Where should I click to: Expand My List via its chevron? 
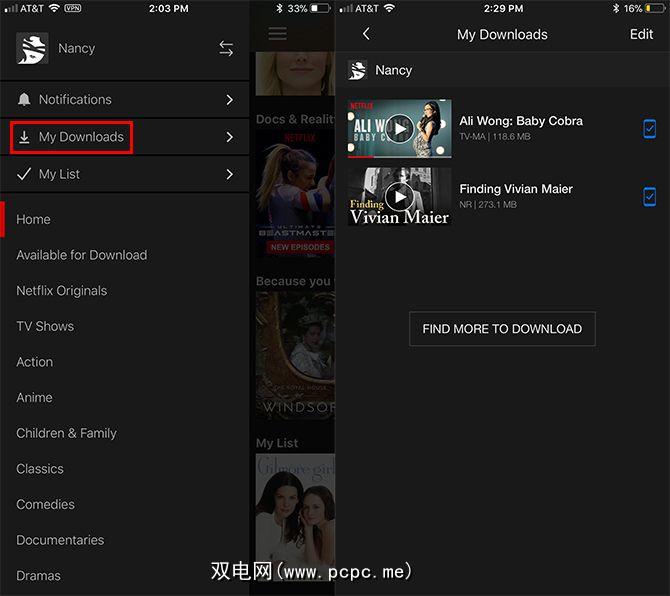[x=229, y=174]
